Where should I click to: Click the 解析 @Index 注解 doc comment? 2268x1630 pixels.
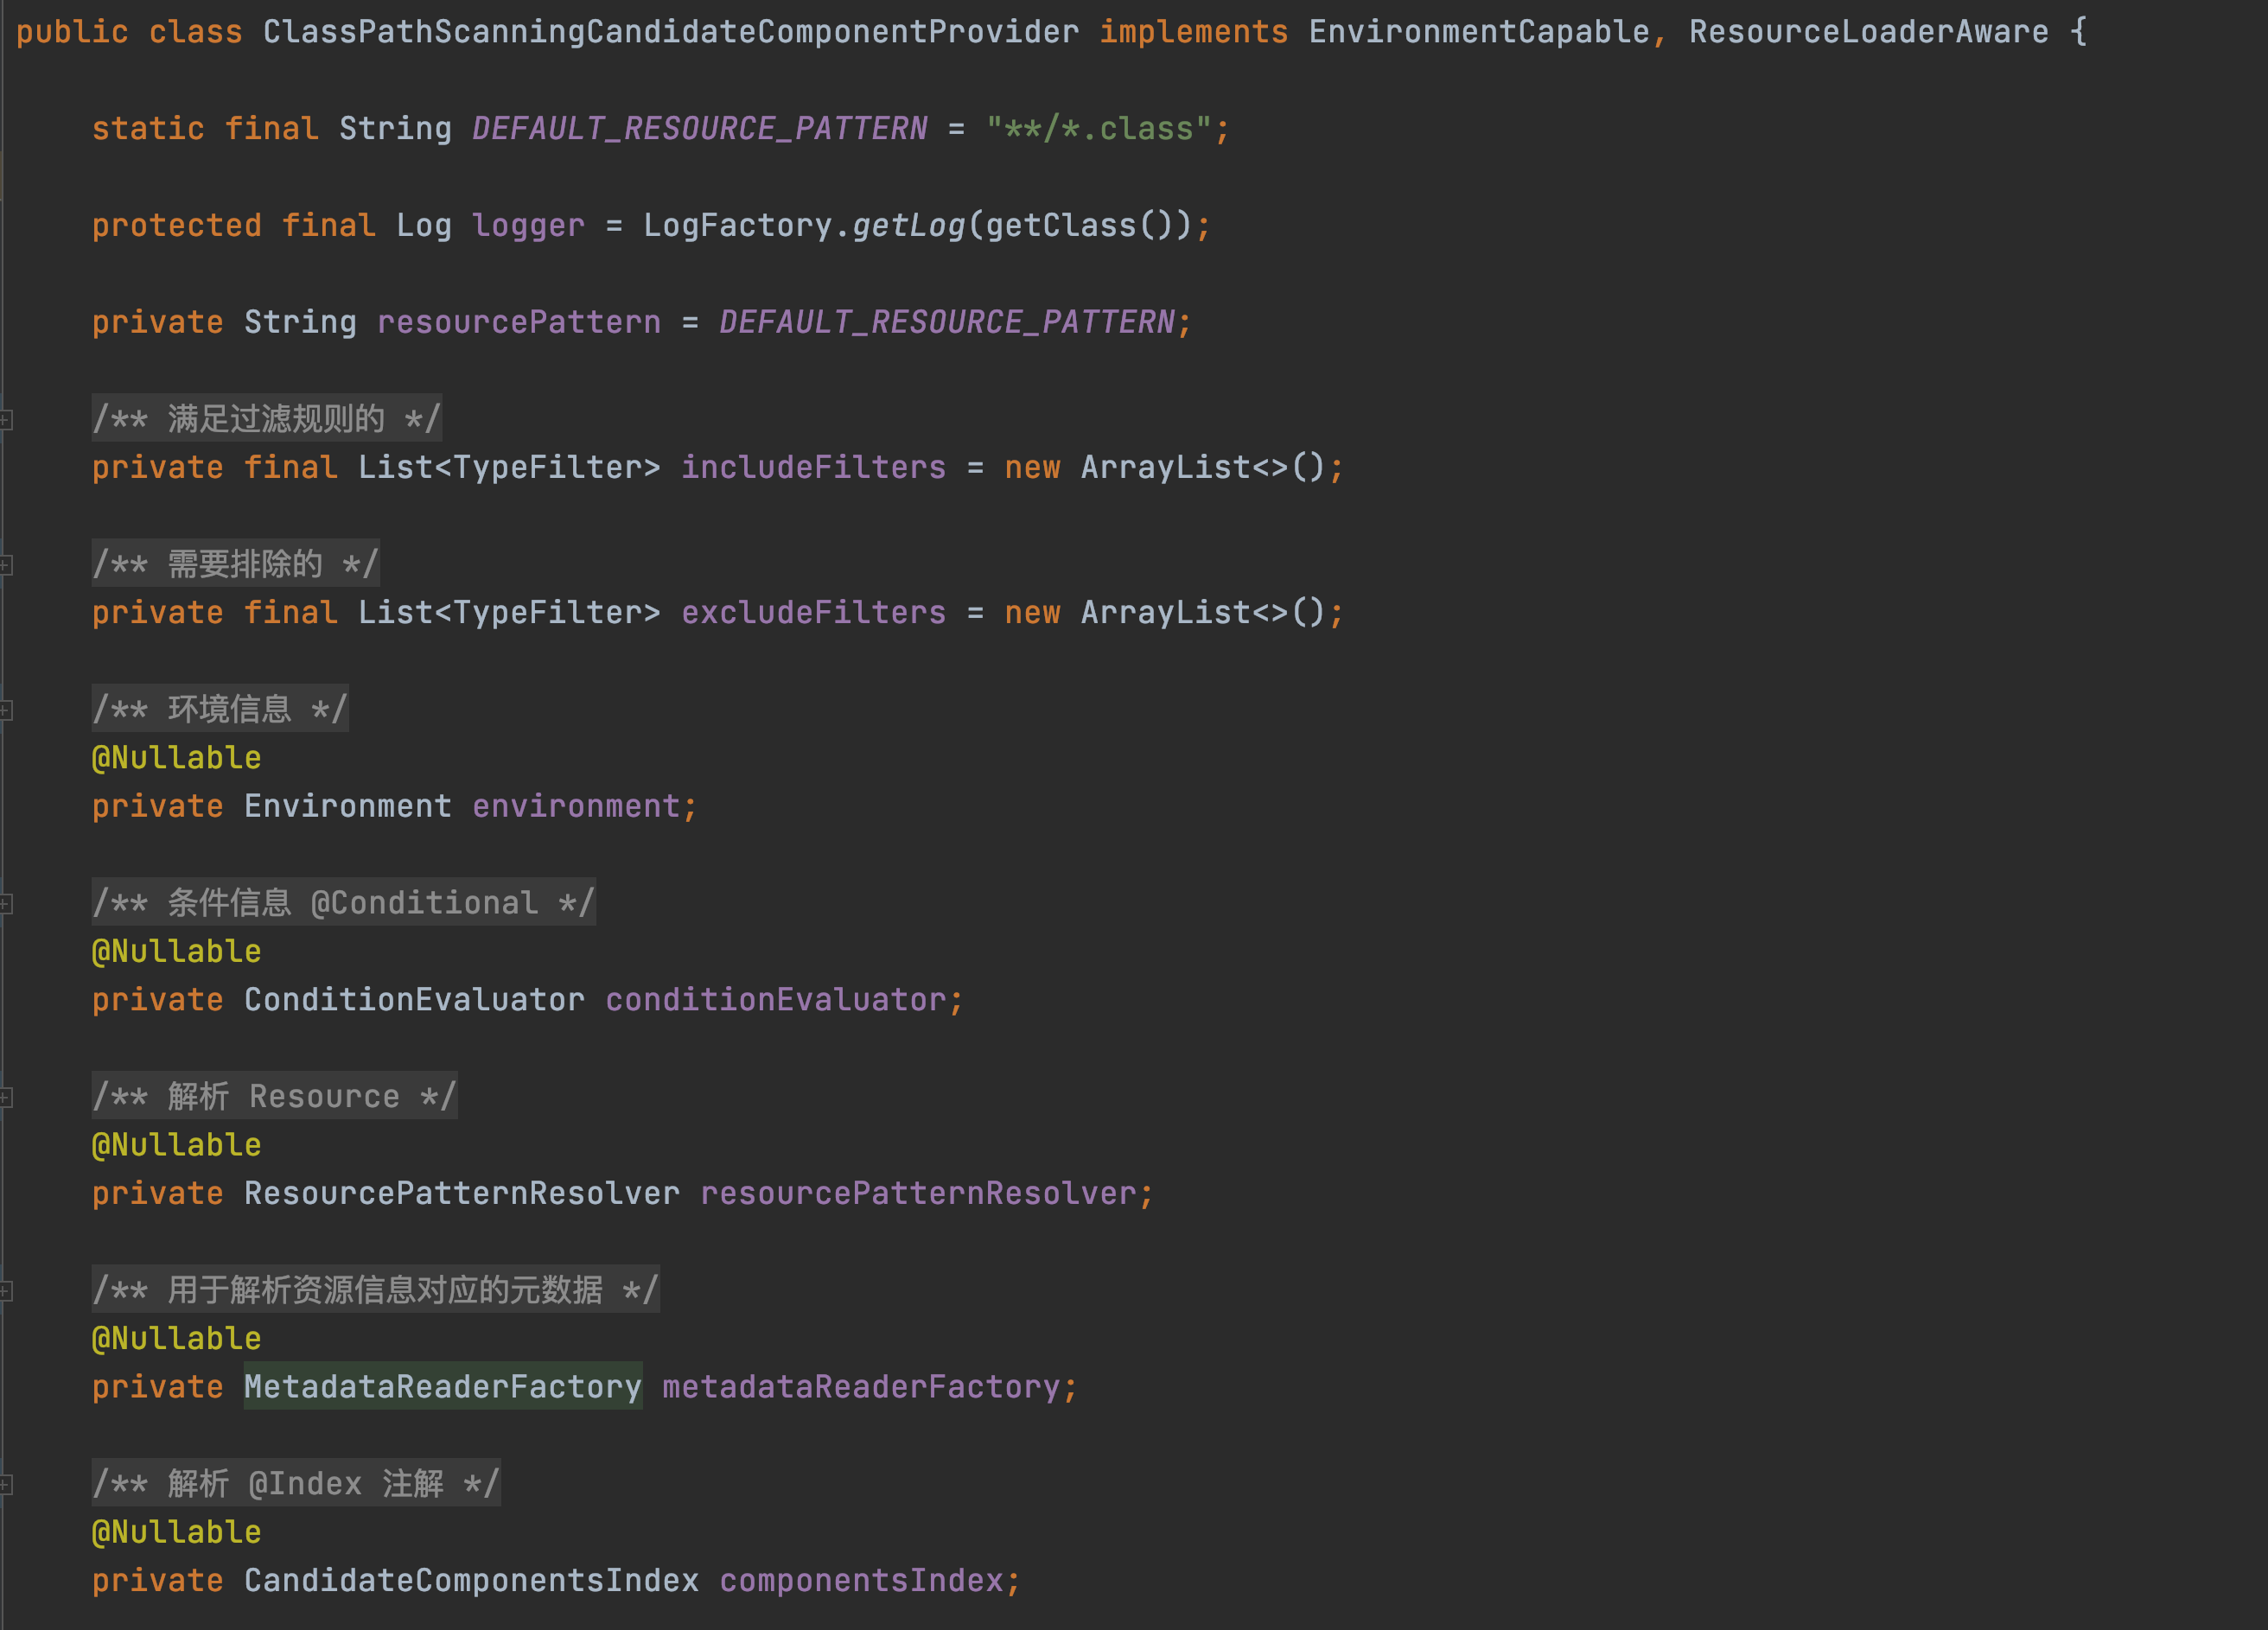(296, 1483)
